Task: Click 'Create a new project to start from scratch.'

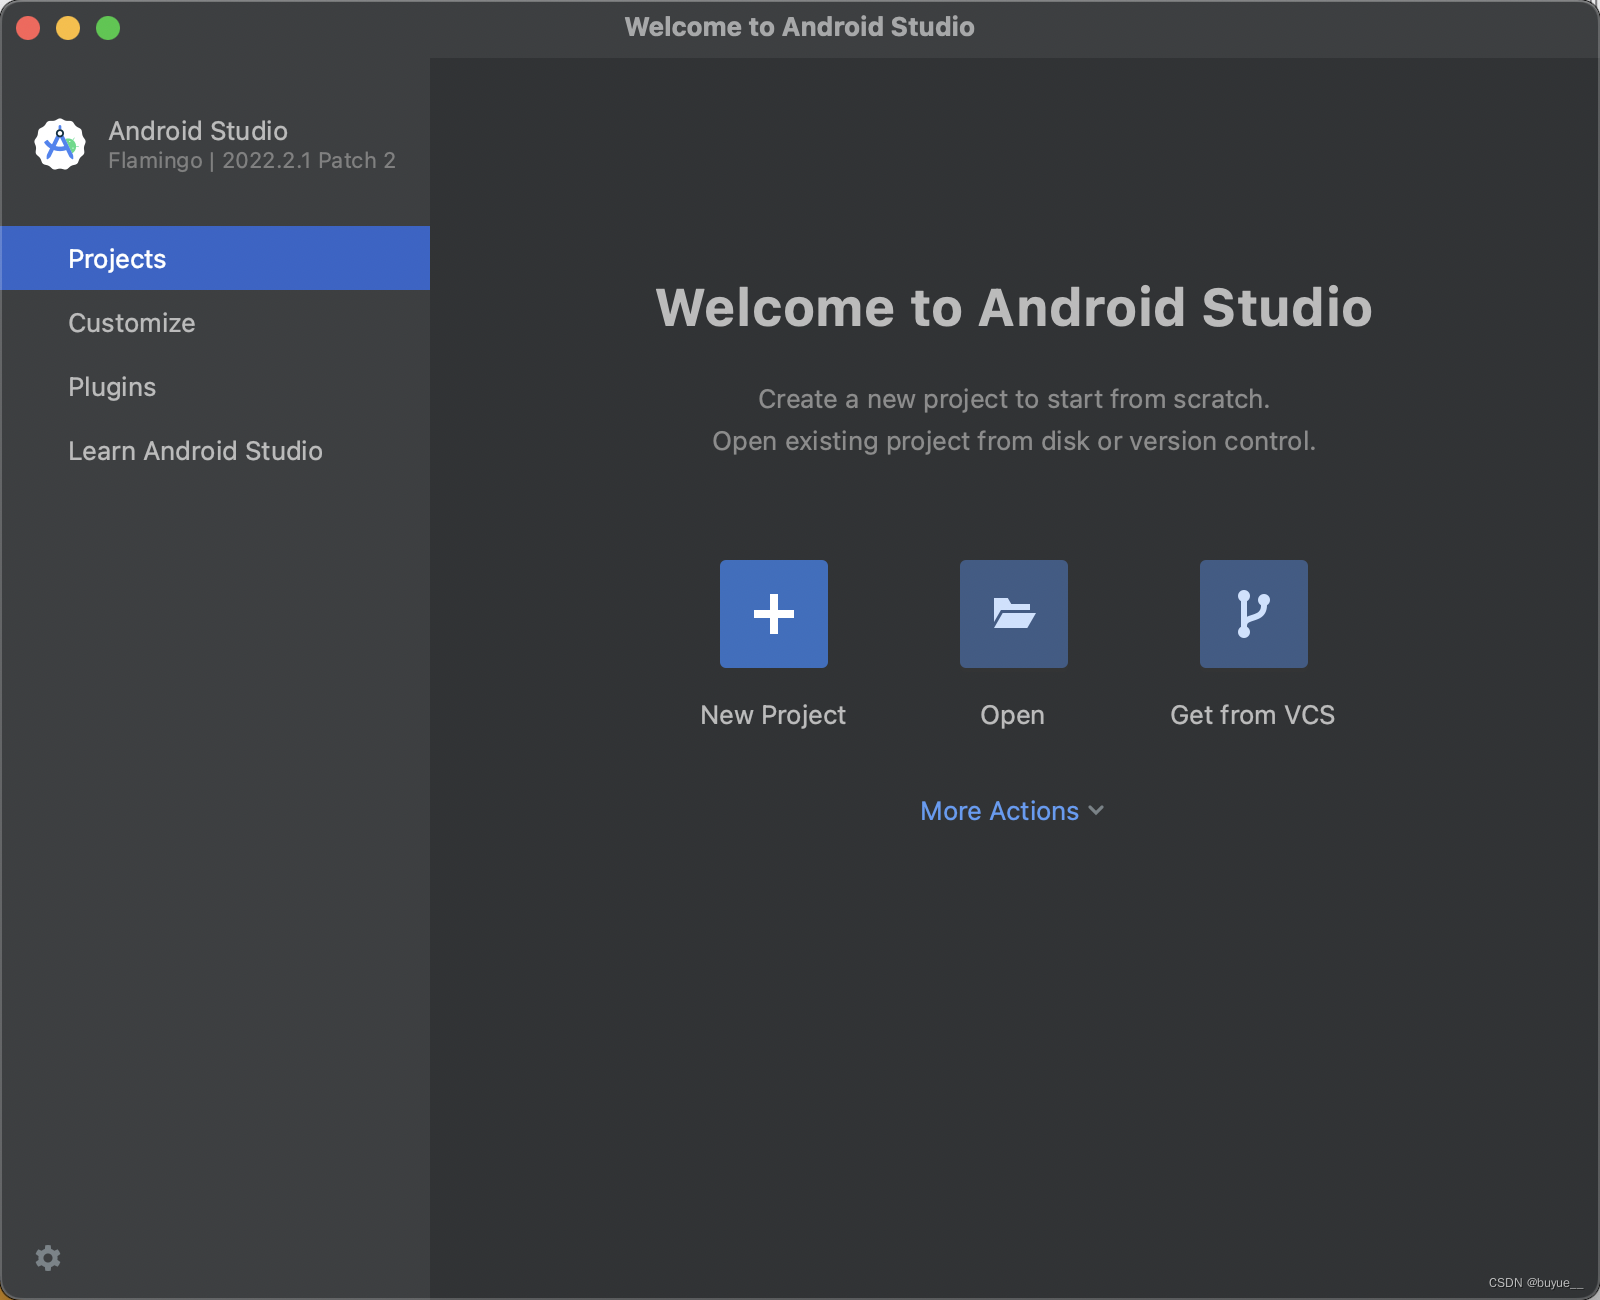Action: (x=1014, y=399)
